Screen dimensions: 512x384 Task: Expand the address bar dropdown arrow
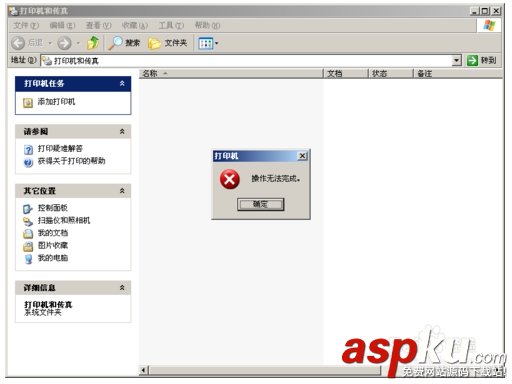pos(456,61)
